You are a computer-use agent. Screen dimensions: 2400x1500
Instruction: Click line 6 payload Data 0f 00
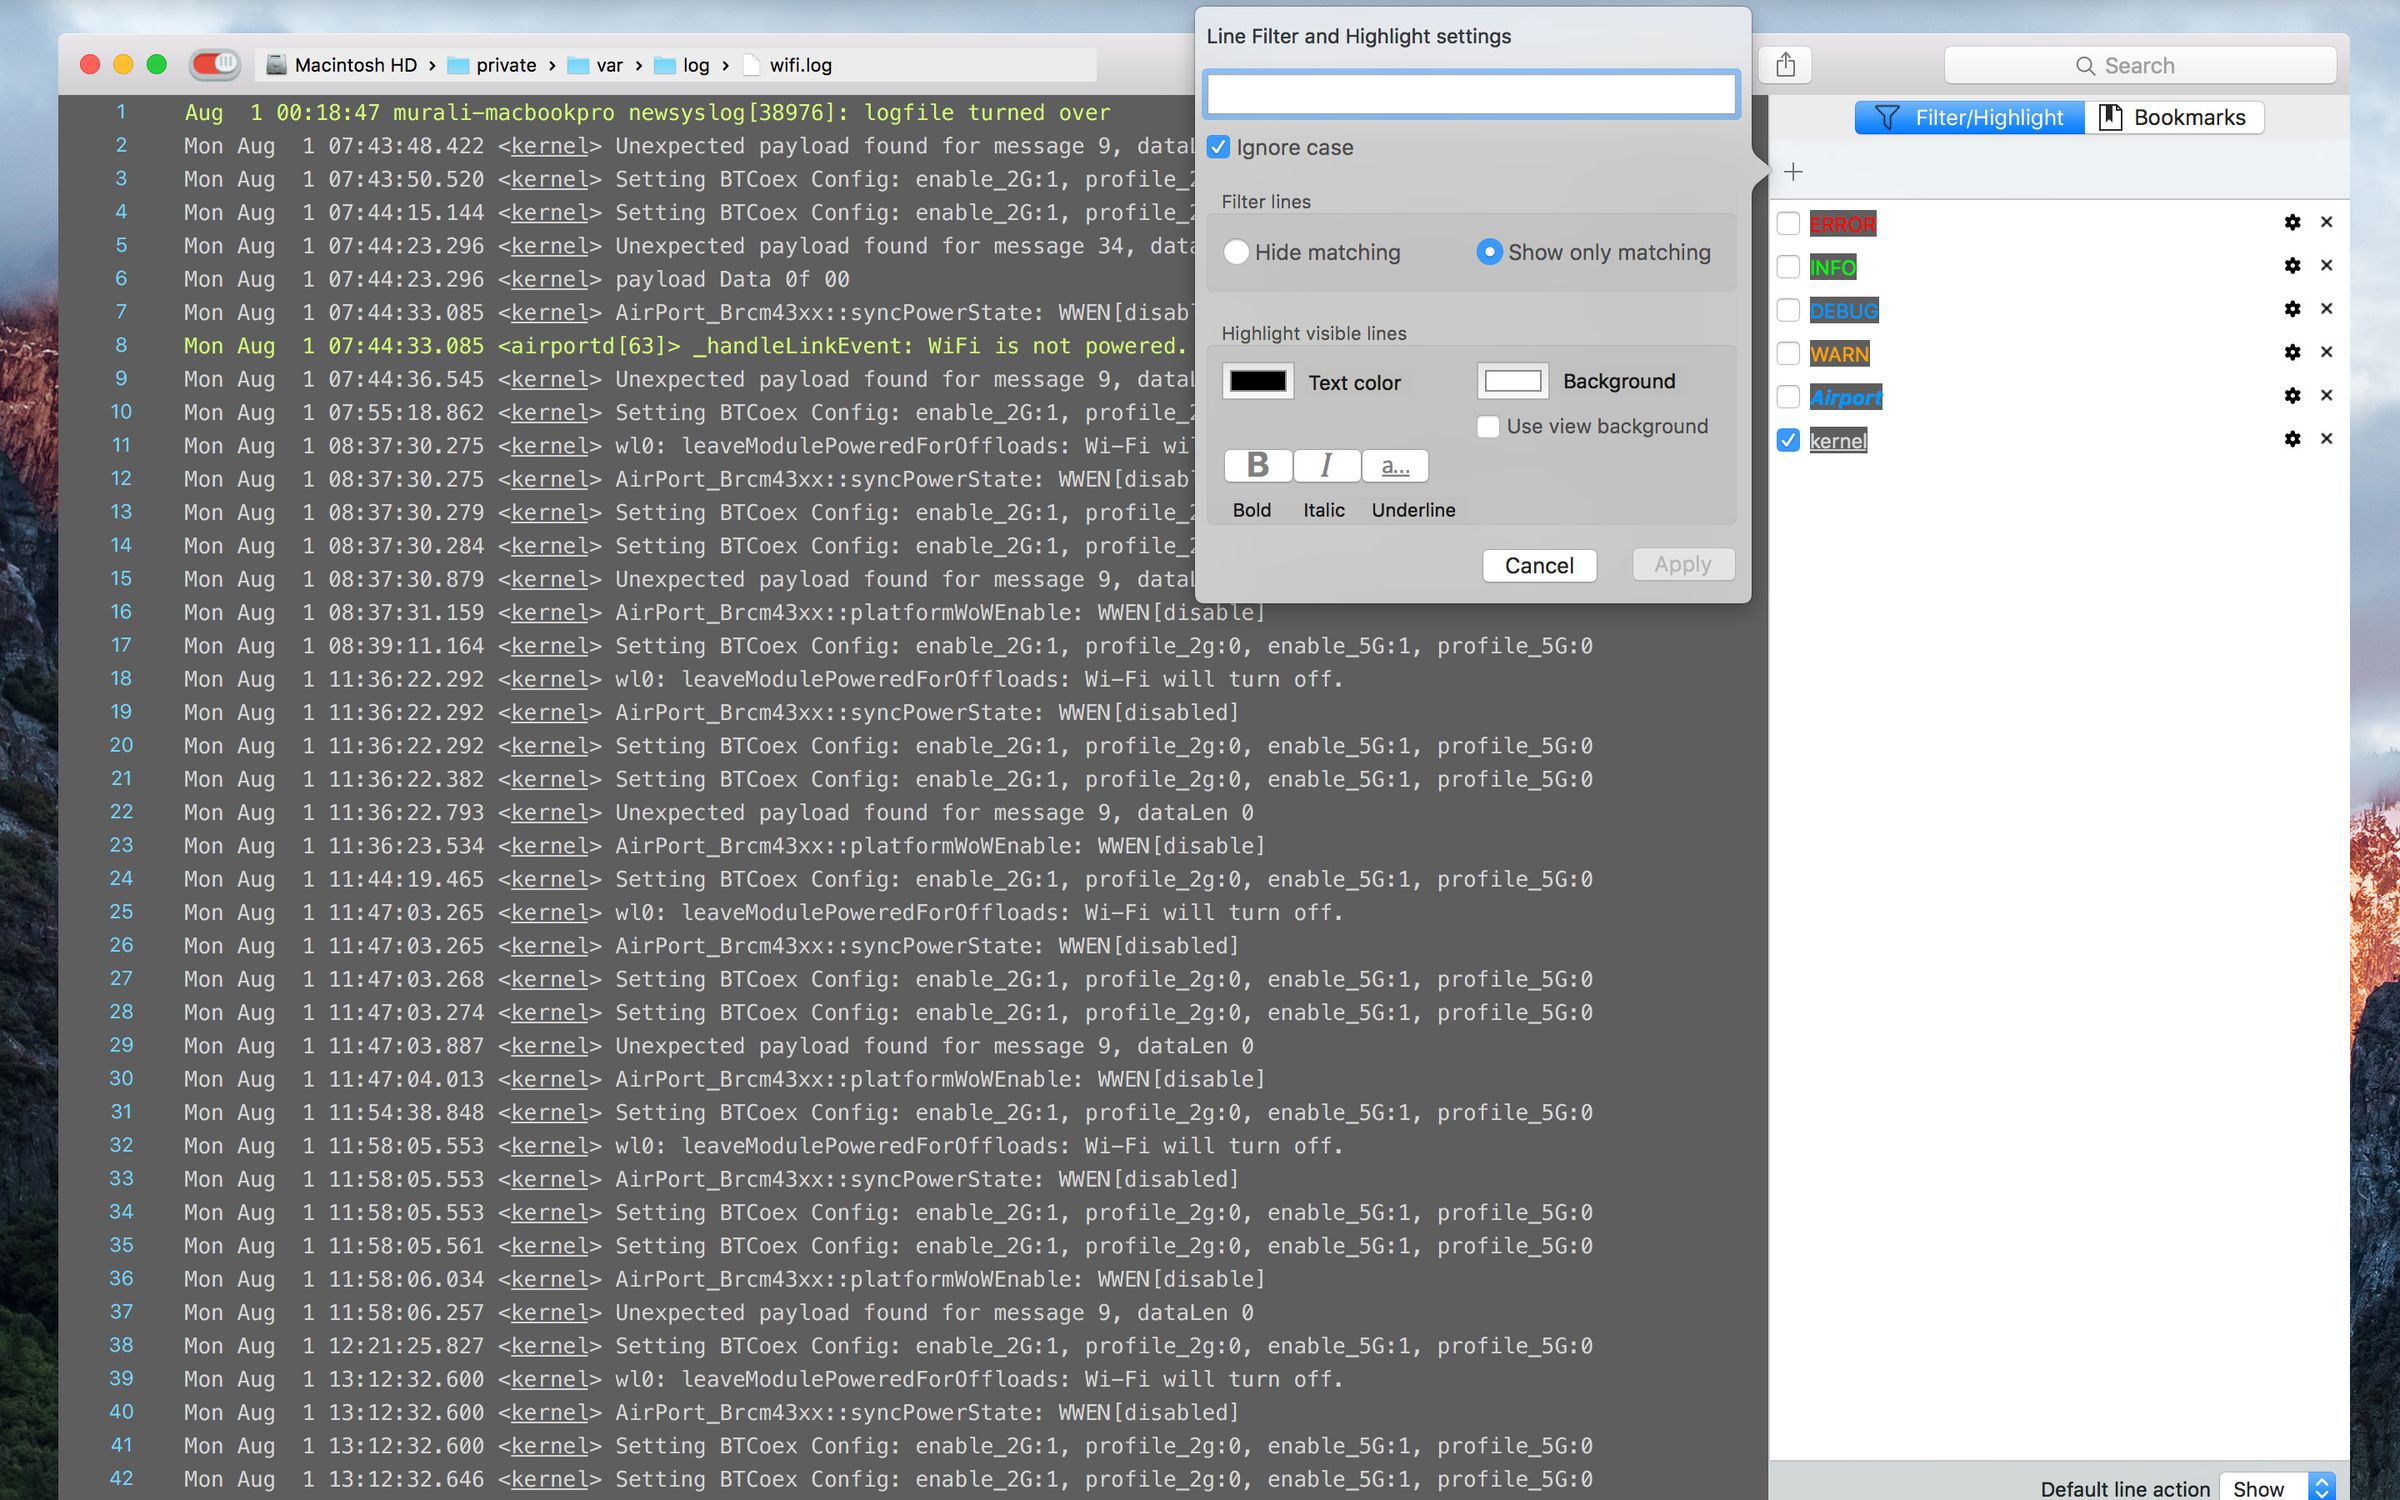pyautogui.click(x=516, y=279)
